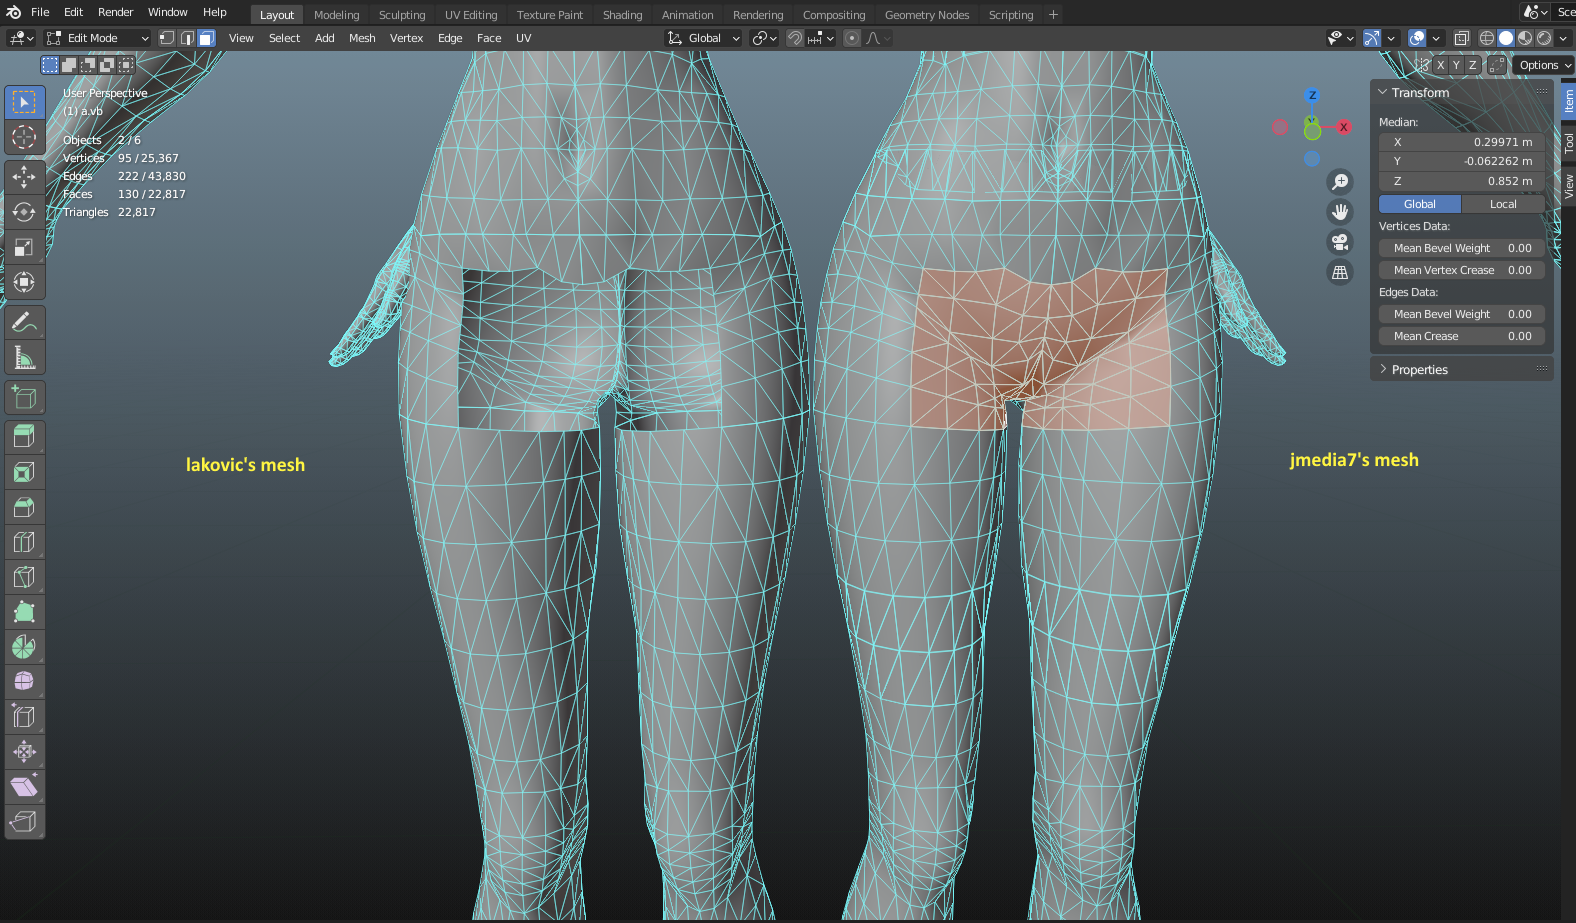Switch to material preview shading

1525,38
